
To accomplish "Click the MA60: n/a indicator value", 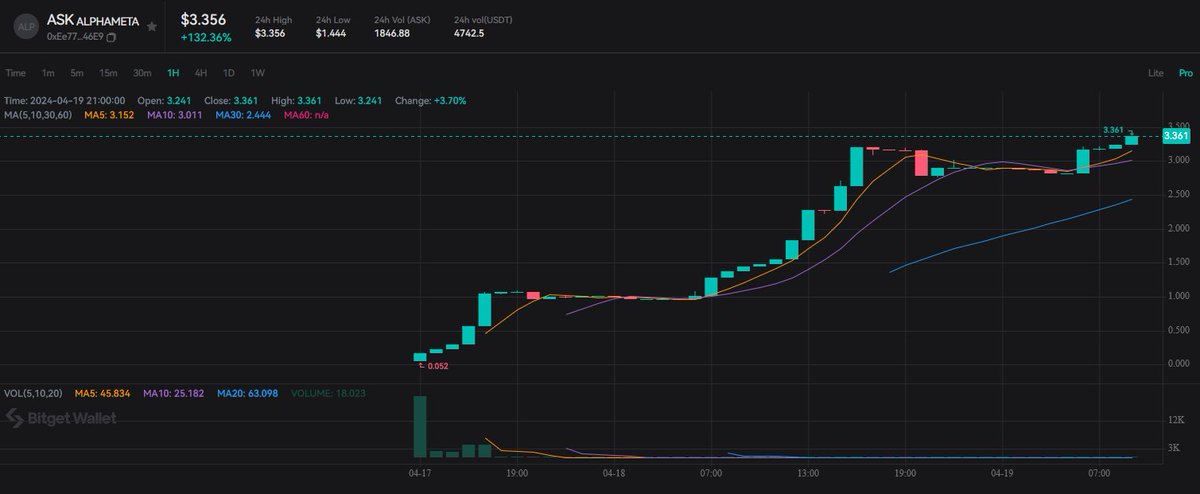I will [x=307, y=115].
